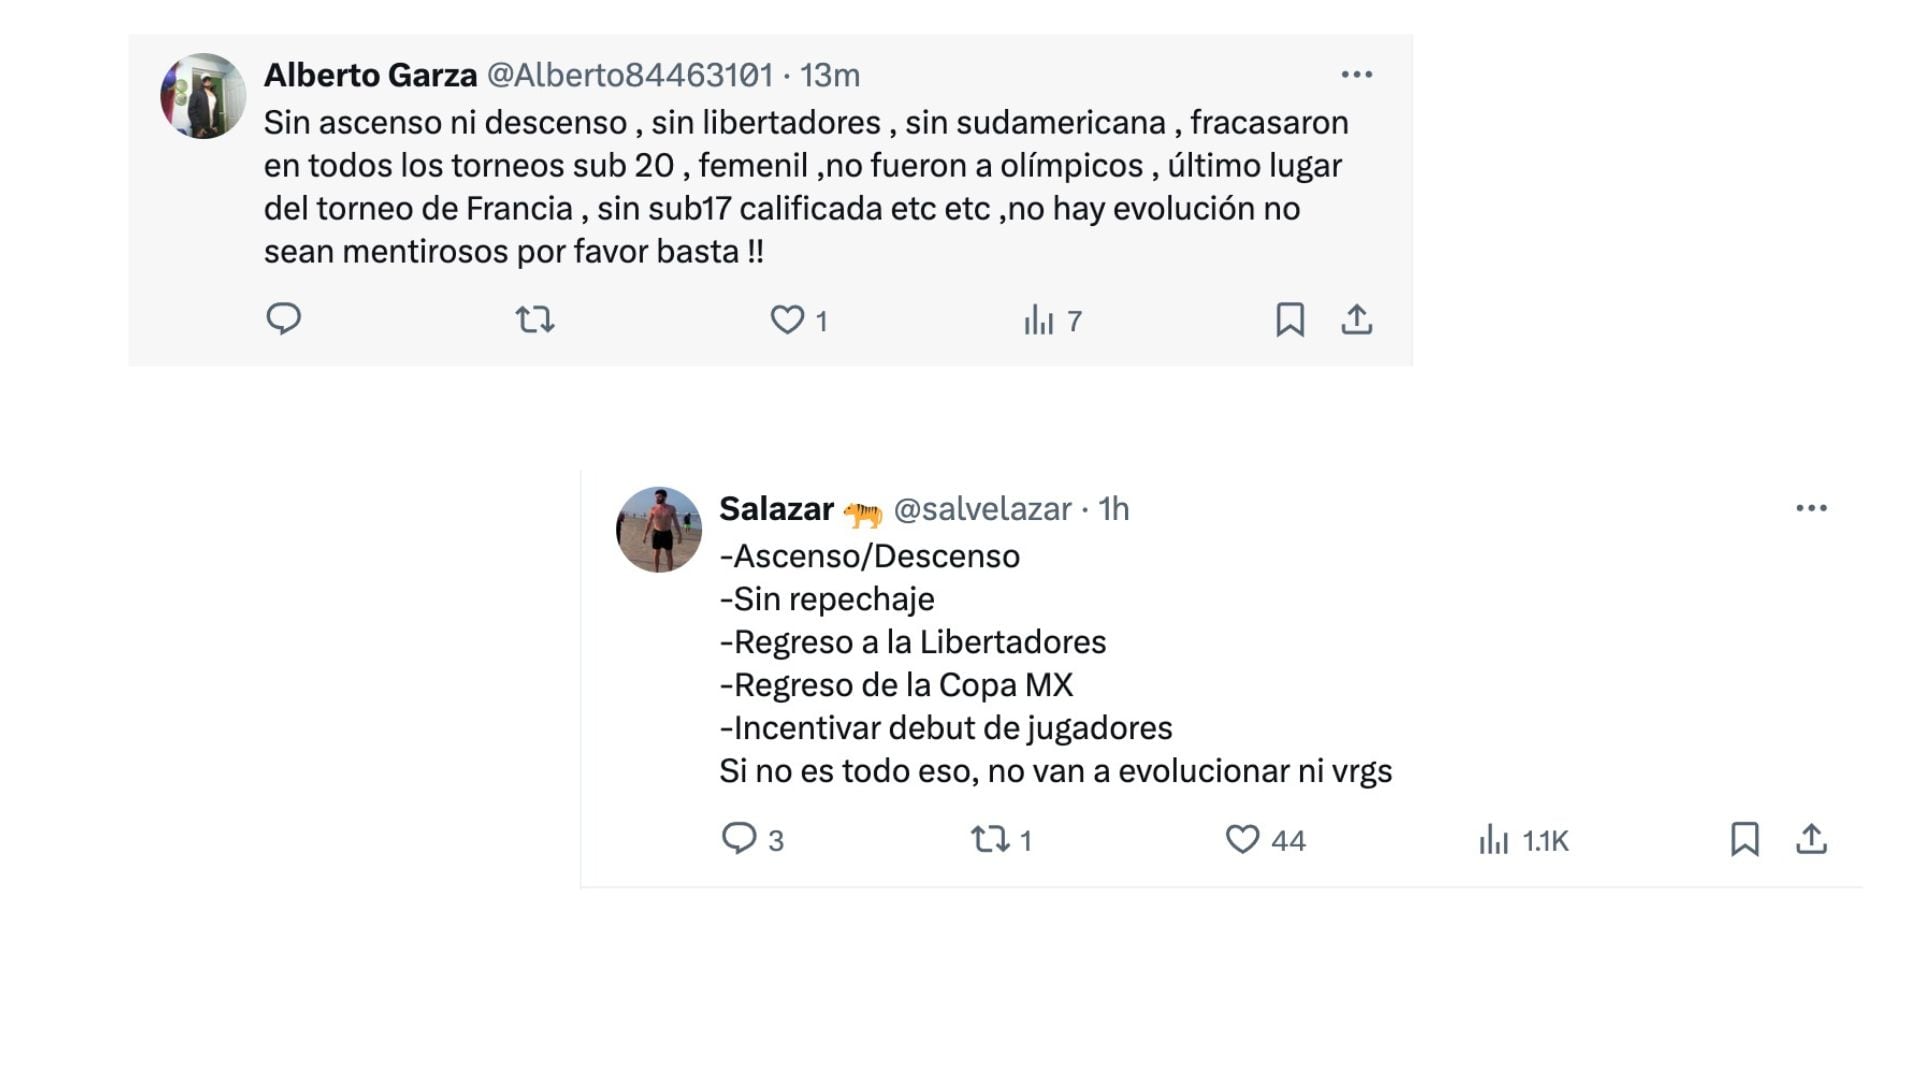Open more options menu on Alberto Garza's tweet
Viewport: 1920px width, 1080px height.
click(1357, 73)
